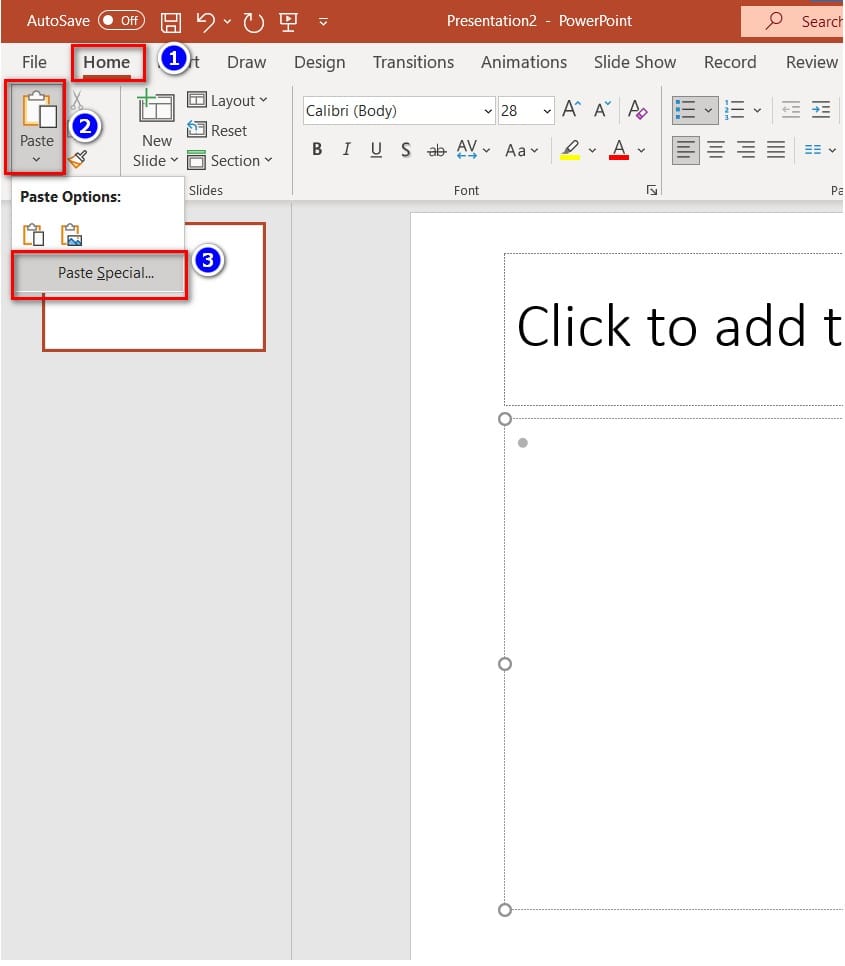Viewport: 845px width, 966px height.
Task: Switch to the Design tab
Action: tap(320, 62)
